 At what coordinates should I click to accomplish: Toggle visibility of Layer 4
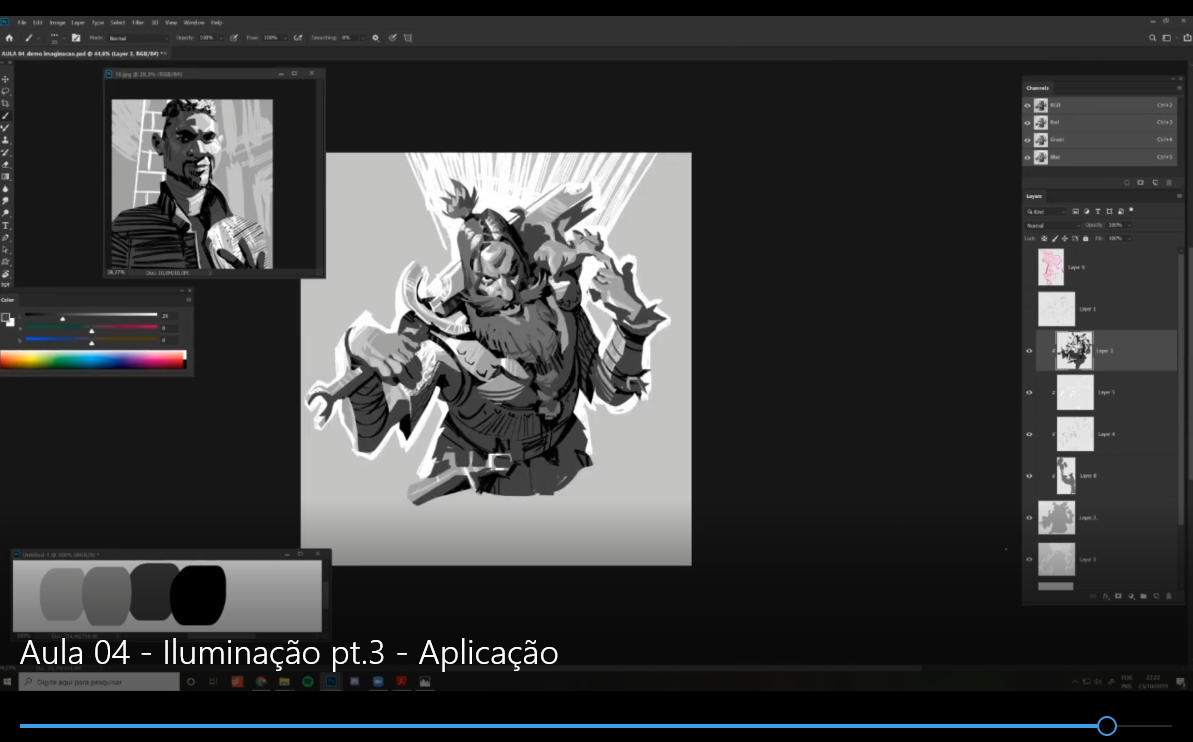pyautogui.click(x=1029, y=434)
